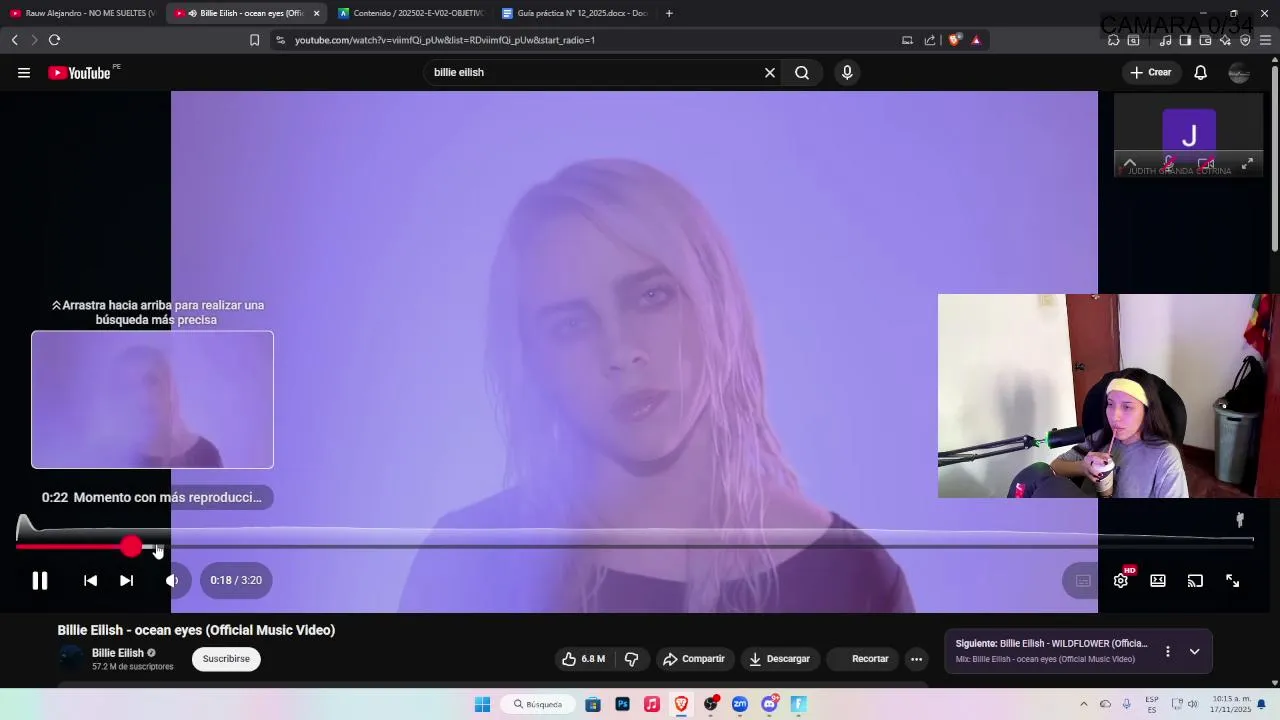
Task: Toggle the meeting overlay microphone
Action: 1169,163
